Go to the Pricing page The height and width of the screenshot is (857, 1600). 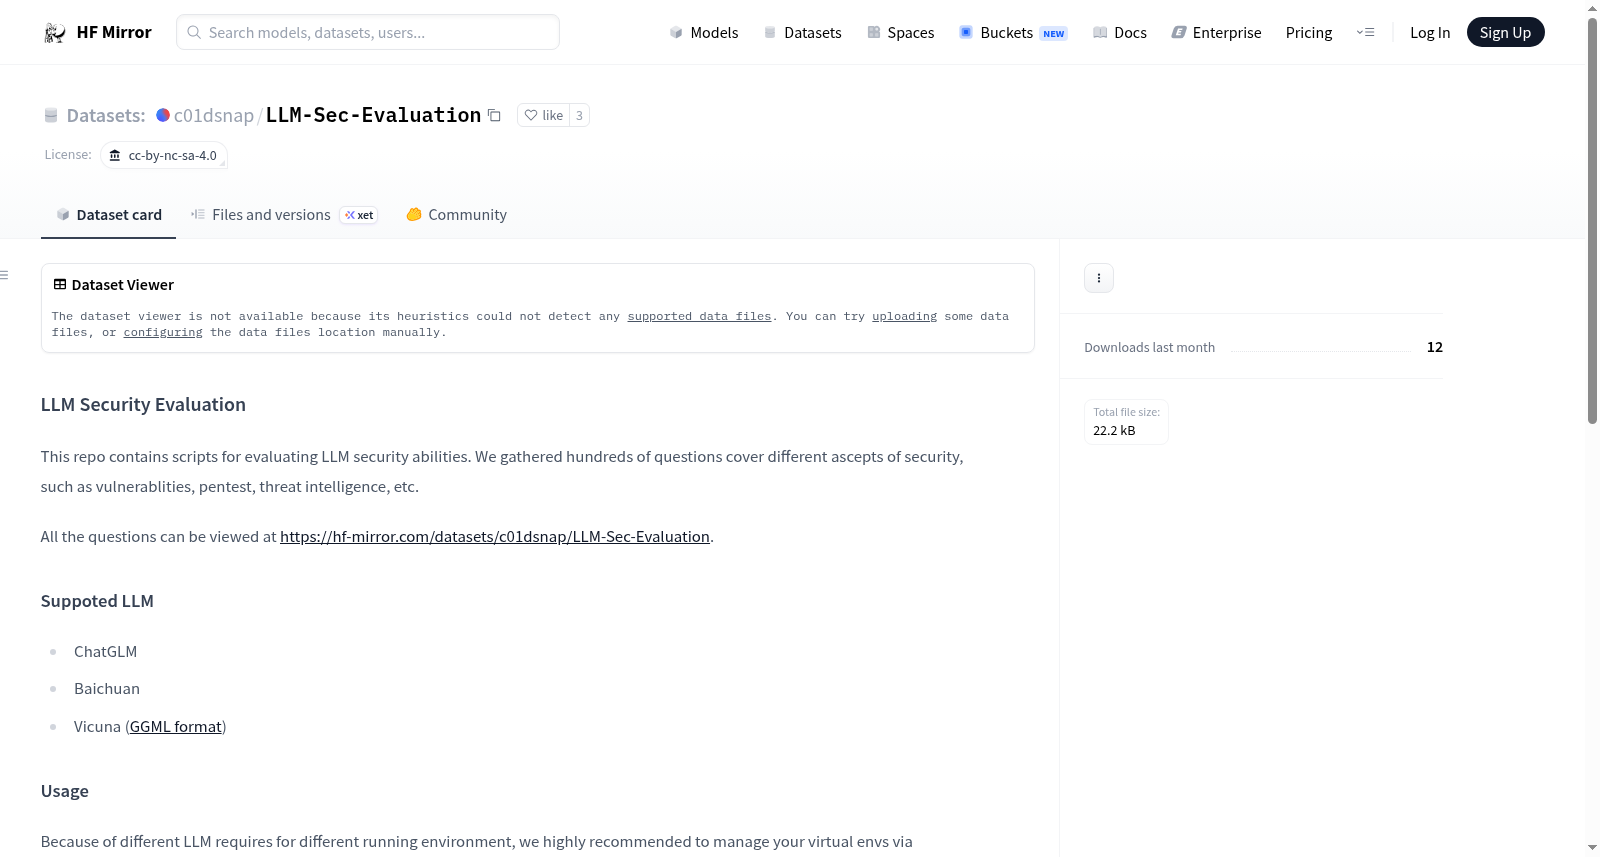coord(1309,32)
